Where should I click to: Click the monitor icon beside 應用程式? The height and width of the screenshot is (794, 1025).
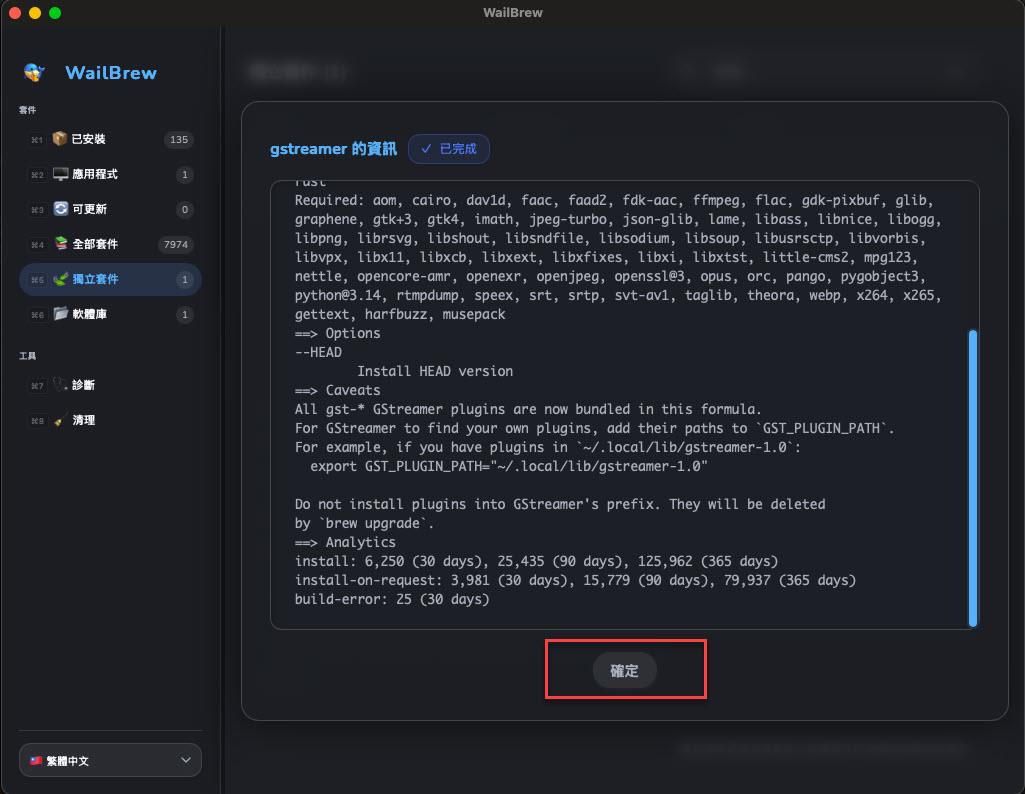[60, 174]
